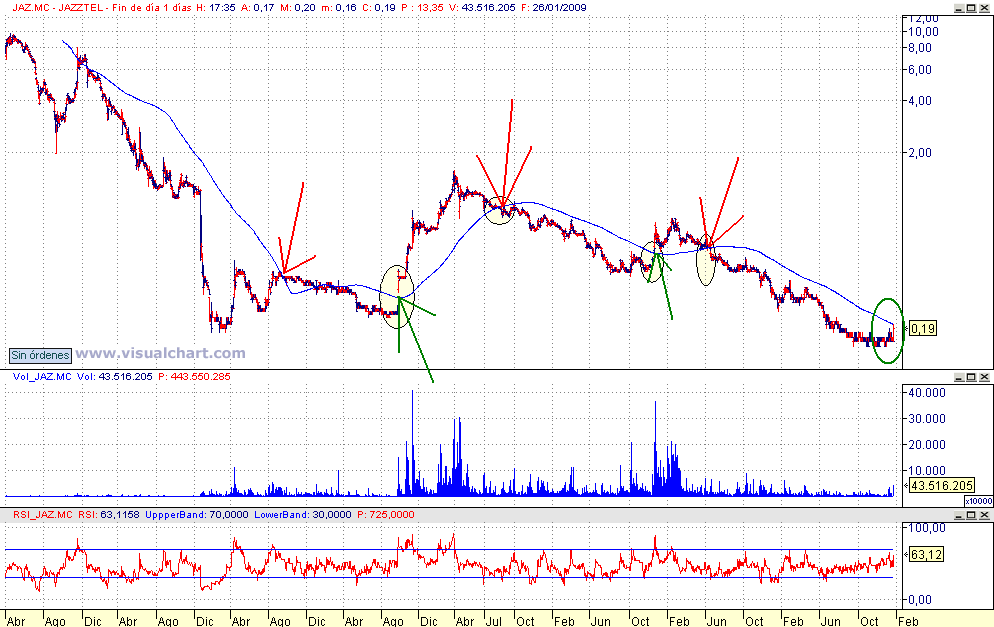Image resolution: width=994 pixels, height=627 pixels.
Task: Click the 'P: 725,0000' RSI panel value
Action: pos(385,515)
